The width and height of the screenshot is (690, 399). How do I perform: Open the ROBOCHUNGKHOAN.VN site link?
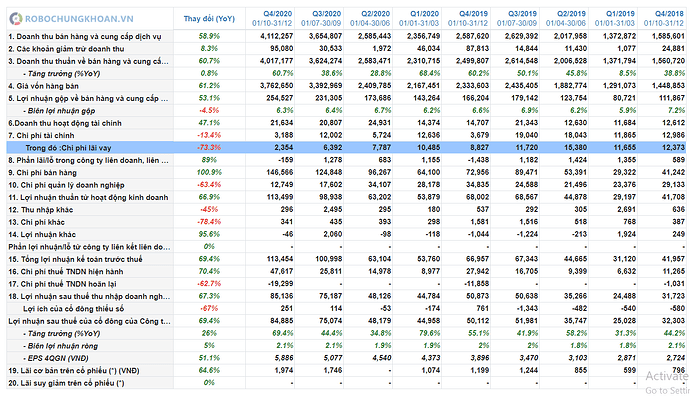[x=79, y=19]
